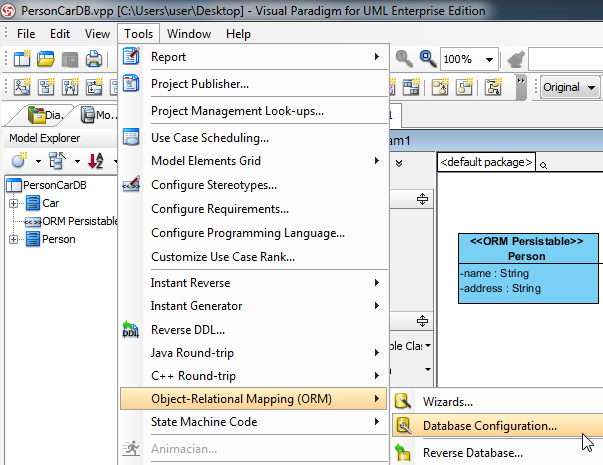603x465 pixels.
Task: Click the Model Explorer panel title
Action: pos(45,138)
